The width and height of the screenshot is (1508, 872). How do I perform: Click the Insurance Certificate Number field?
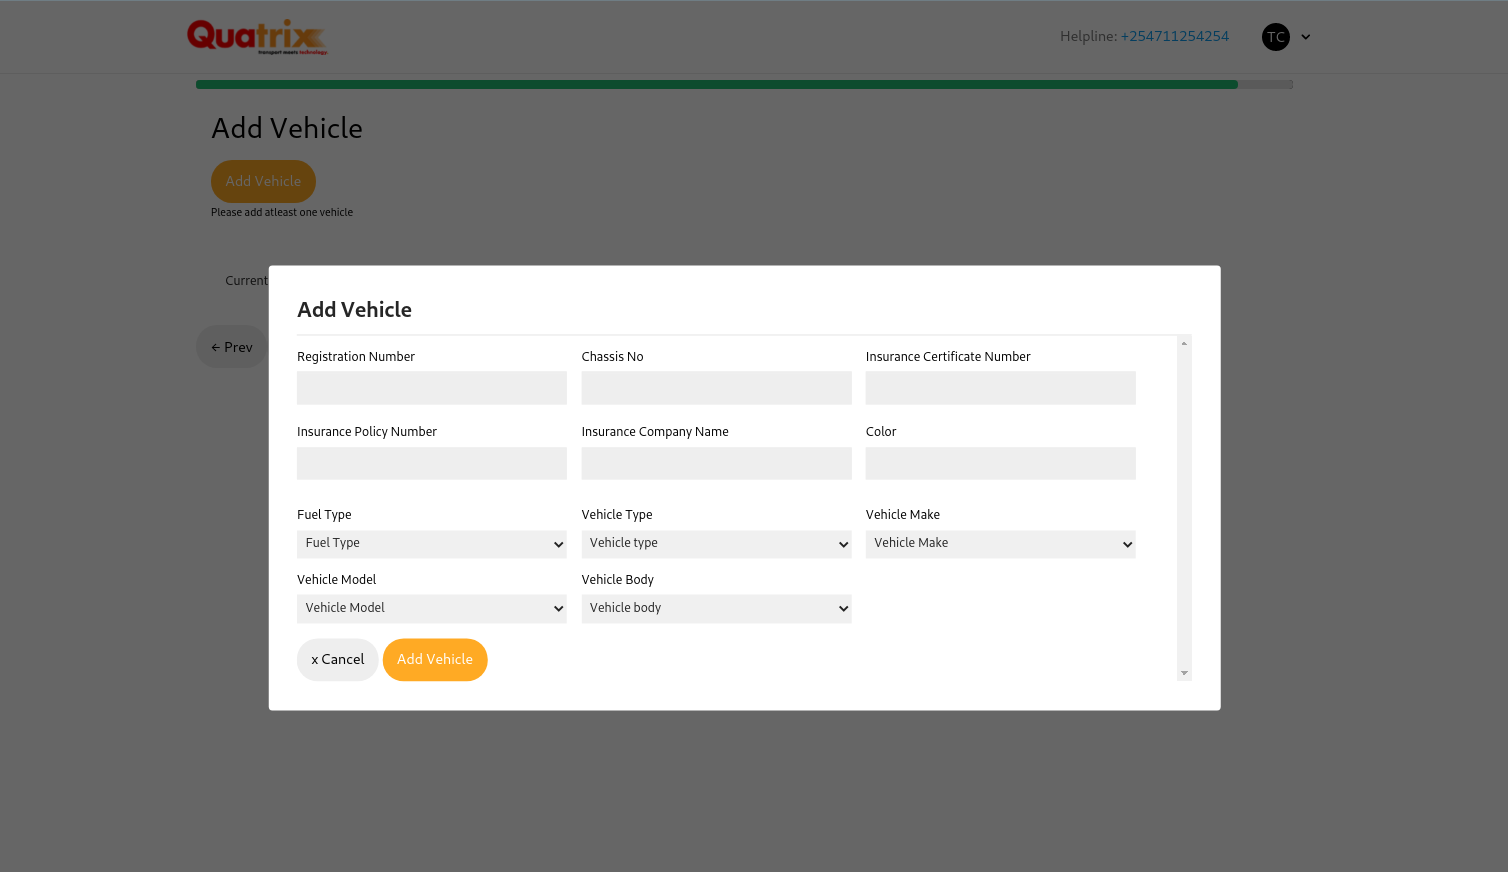(1001, 388)
